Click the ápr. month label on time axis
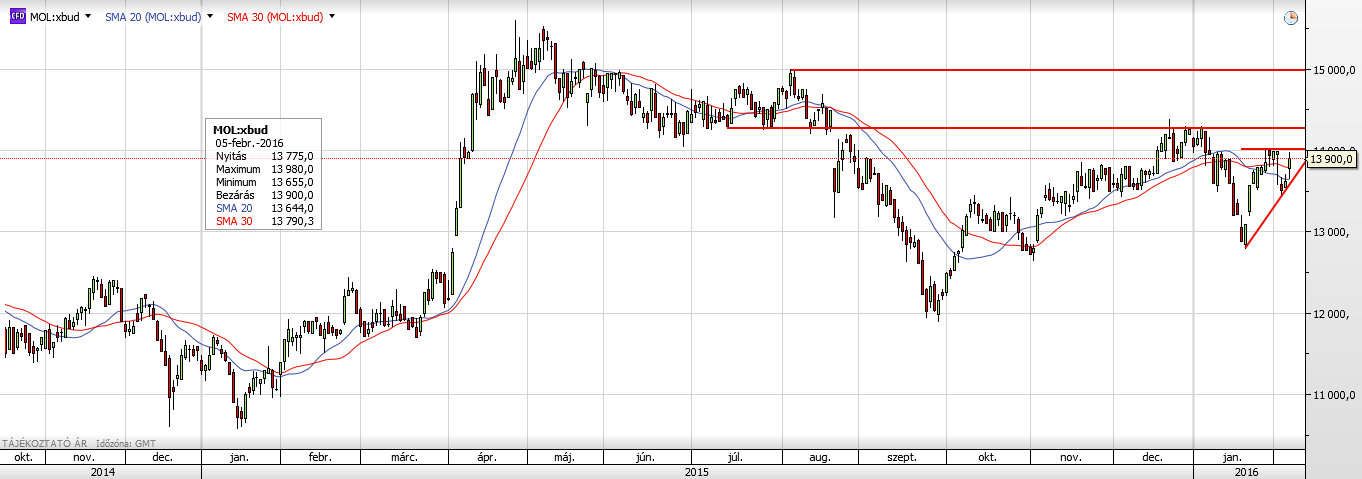 (x=487, y=457)
